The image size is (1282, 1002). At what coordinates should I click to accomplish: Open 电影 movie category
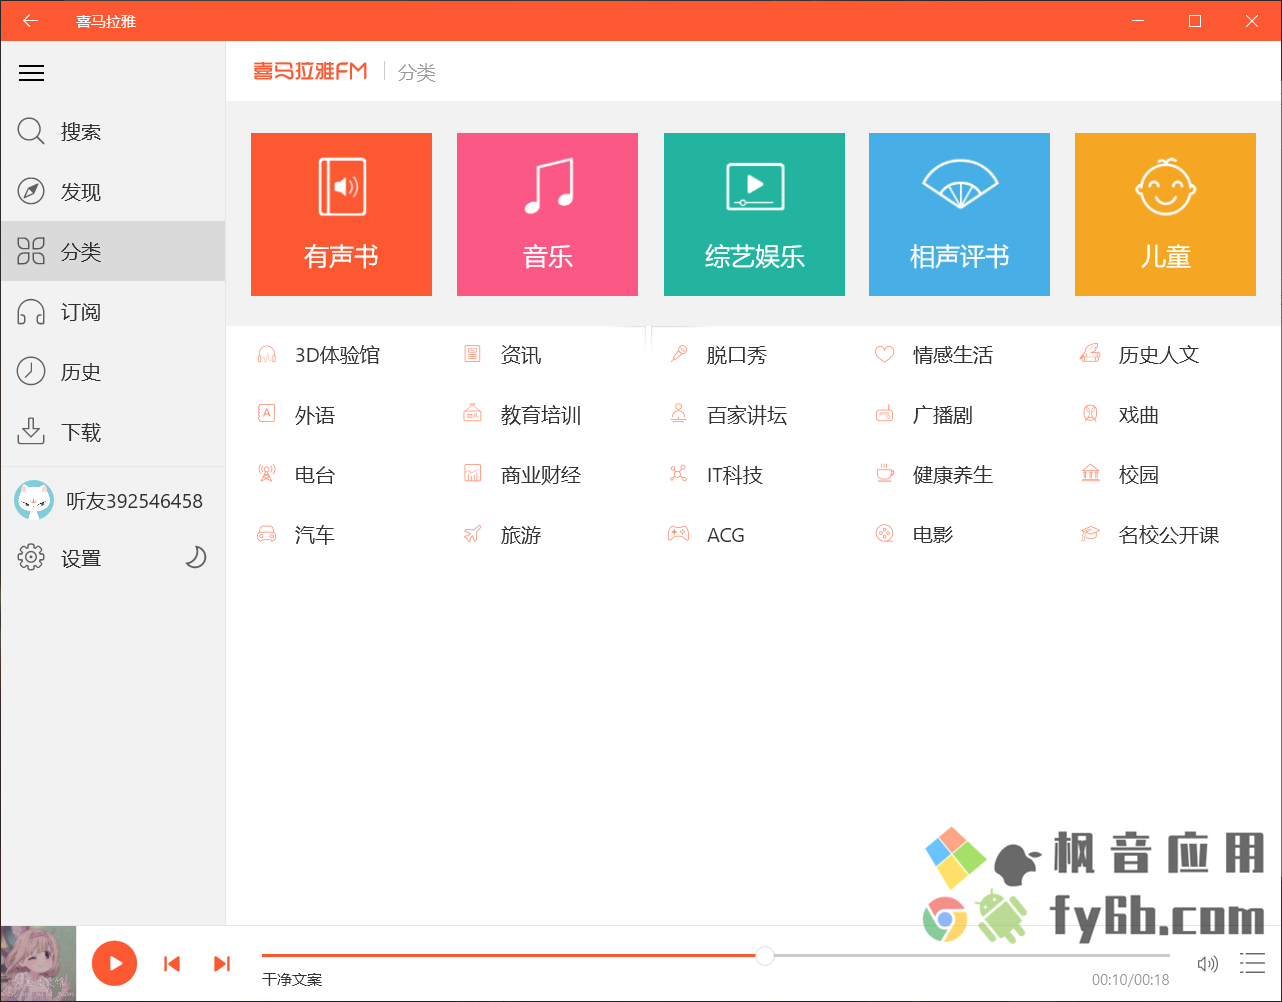(914, 535)
